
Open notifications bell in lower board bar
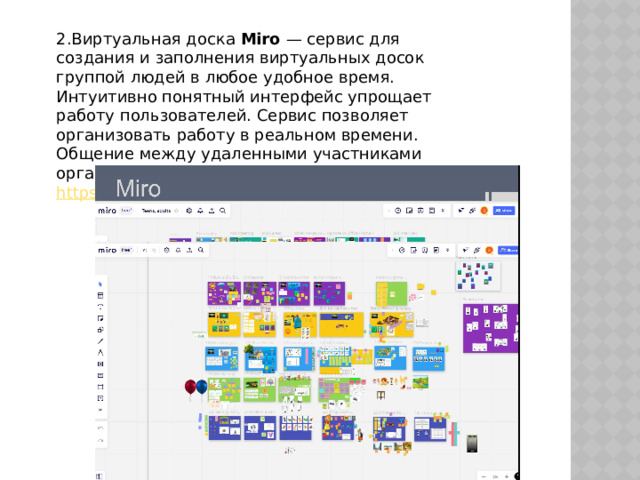coord(178,250)
